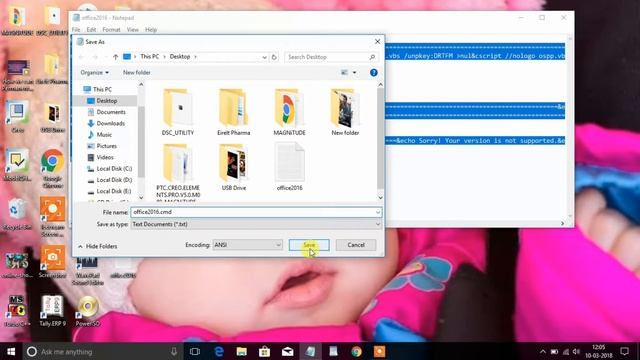Viewport: 640px width, 360px height.
Task: Open the DSC_UTILITY folder in file list
Action: pyautogui.click(x=178, y=112)
